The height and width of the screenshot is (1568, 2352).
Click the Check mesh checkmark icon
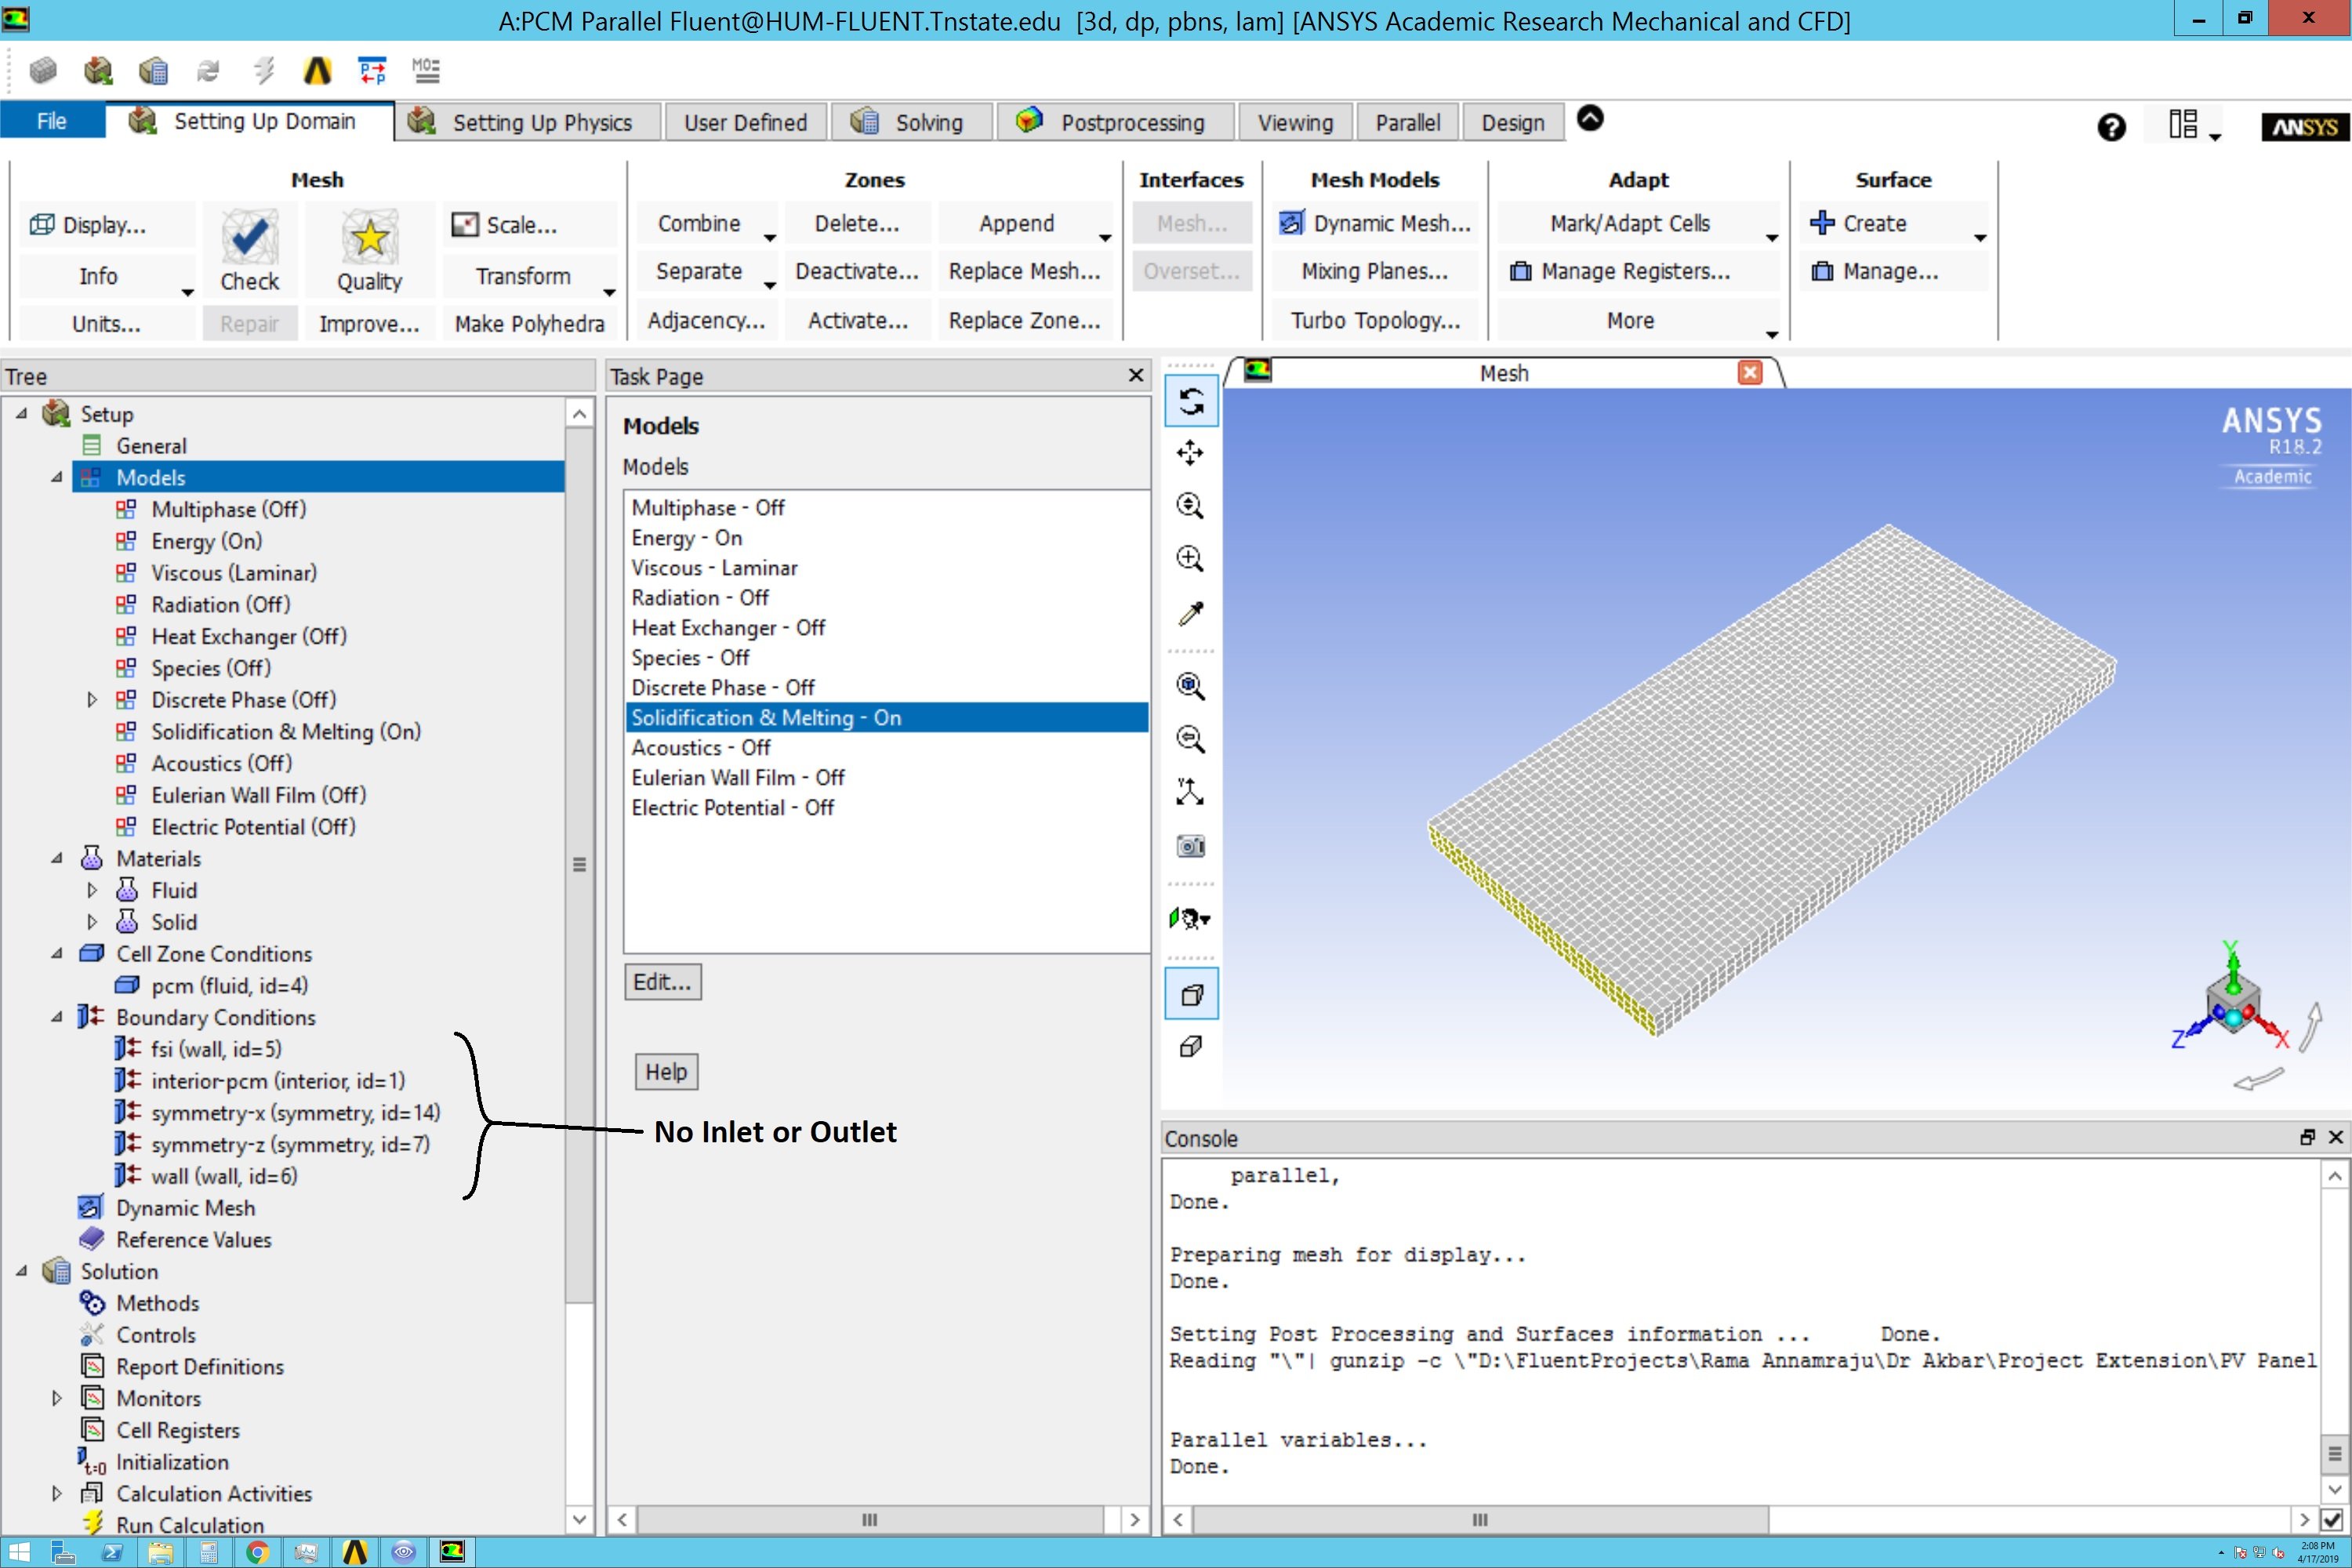[250, 237]
